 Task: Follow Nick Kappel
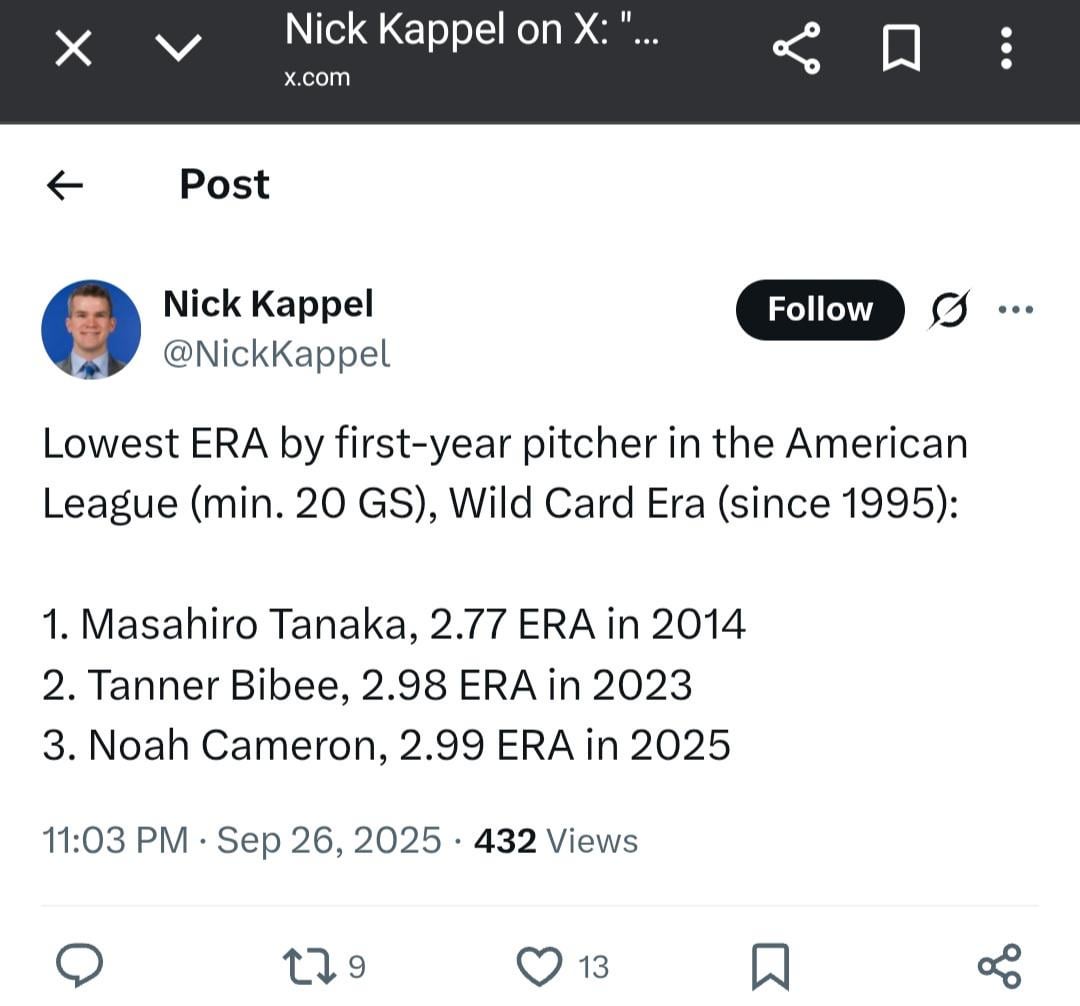pyautogui.click(x=819, y=310)
